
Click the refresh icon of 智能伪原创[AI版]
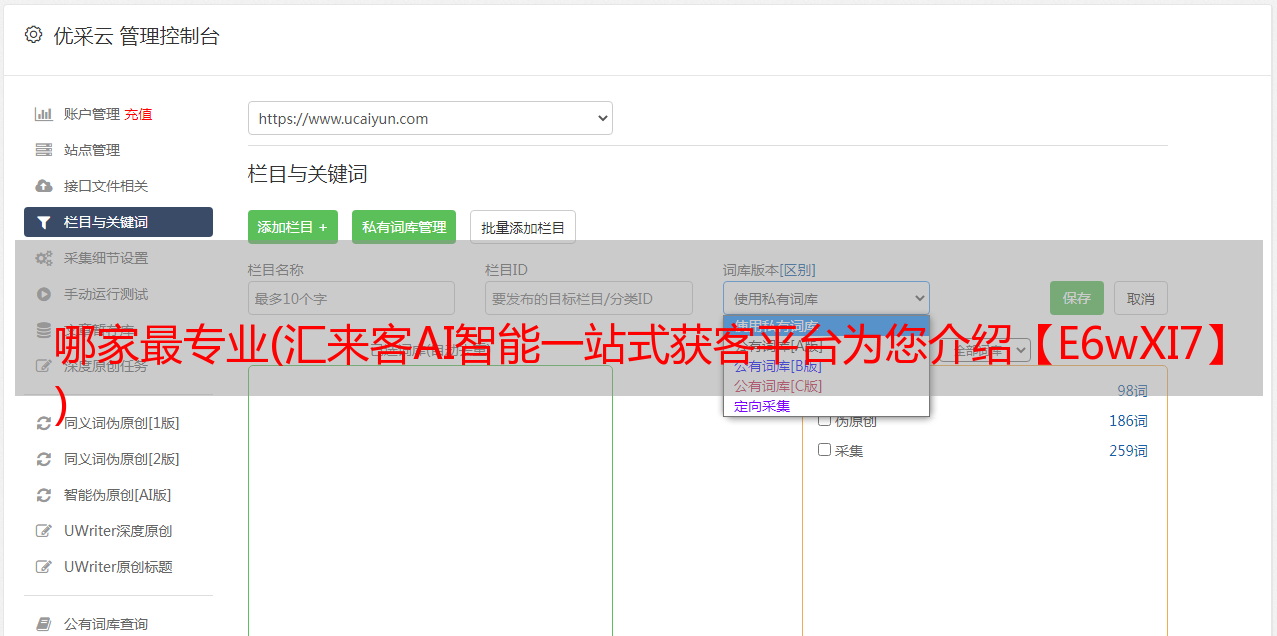point(44,495)
